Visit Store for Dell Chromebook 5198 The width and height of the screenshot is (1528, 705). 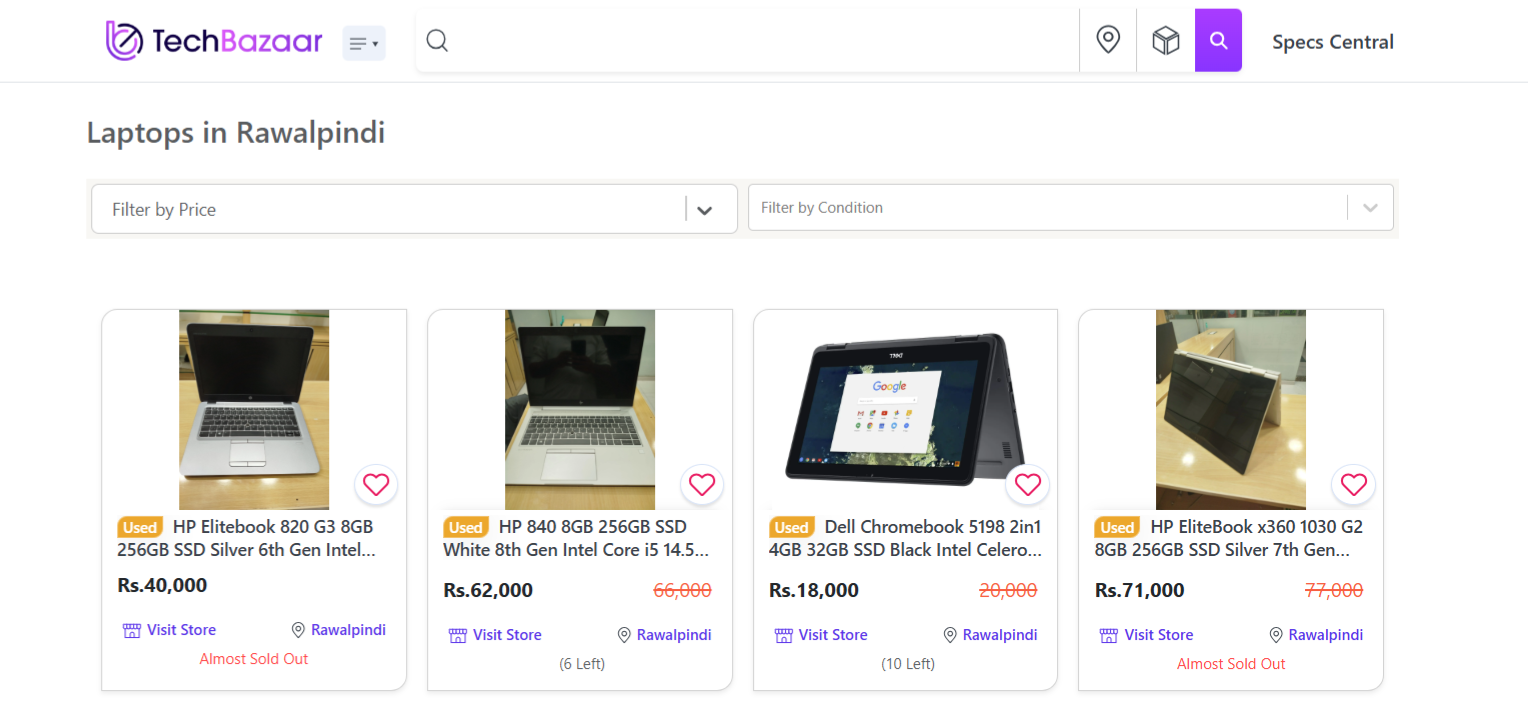click(821, 635)
